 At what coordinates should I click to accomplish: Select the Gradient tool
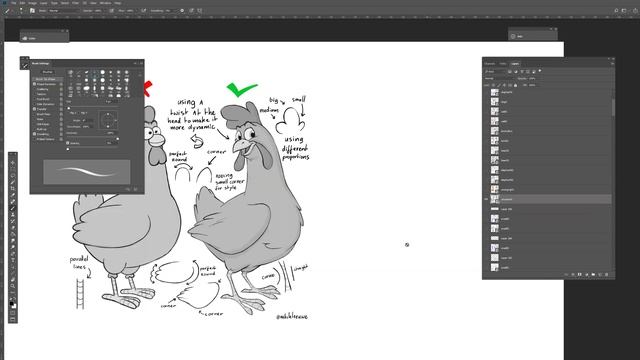pos(13,234)
